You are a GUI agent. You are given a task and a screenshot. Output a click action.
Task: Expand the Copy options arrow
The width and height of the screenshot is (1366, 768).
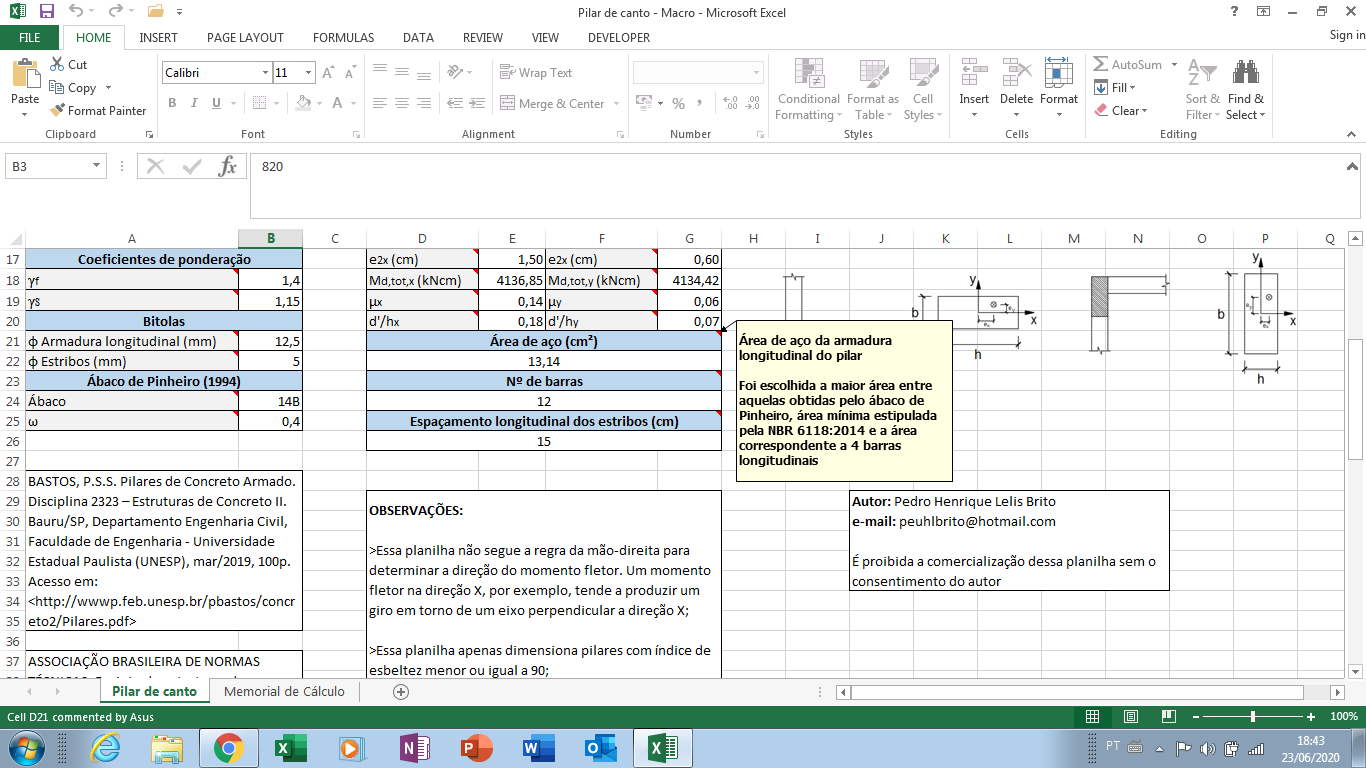pos(108,88)
